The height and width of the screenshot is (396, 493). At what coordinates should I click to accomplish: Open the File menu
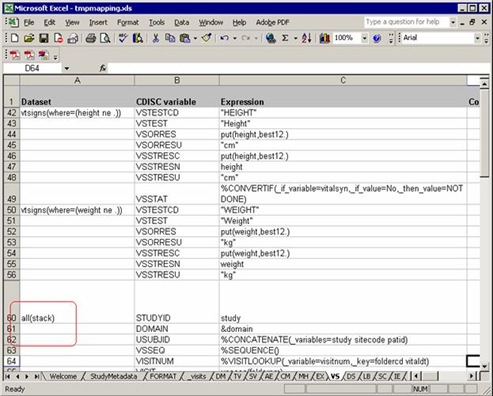coord(29,22)
